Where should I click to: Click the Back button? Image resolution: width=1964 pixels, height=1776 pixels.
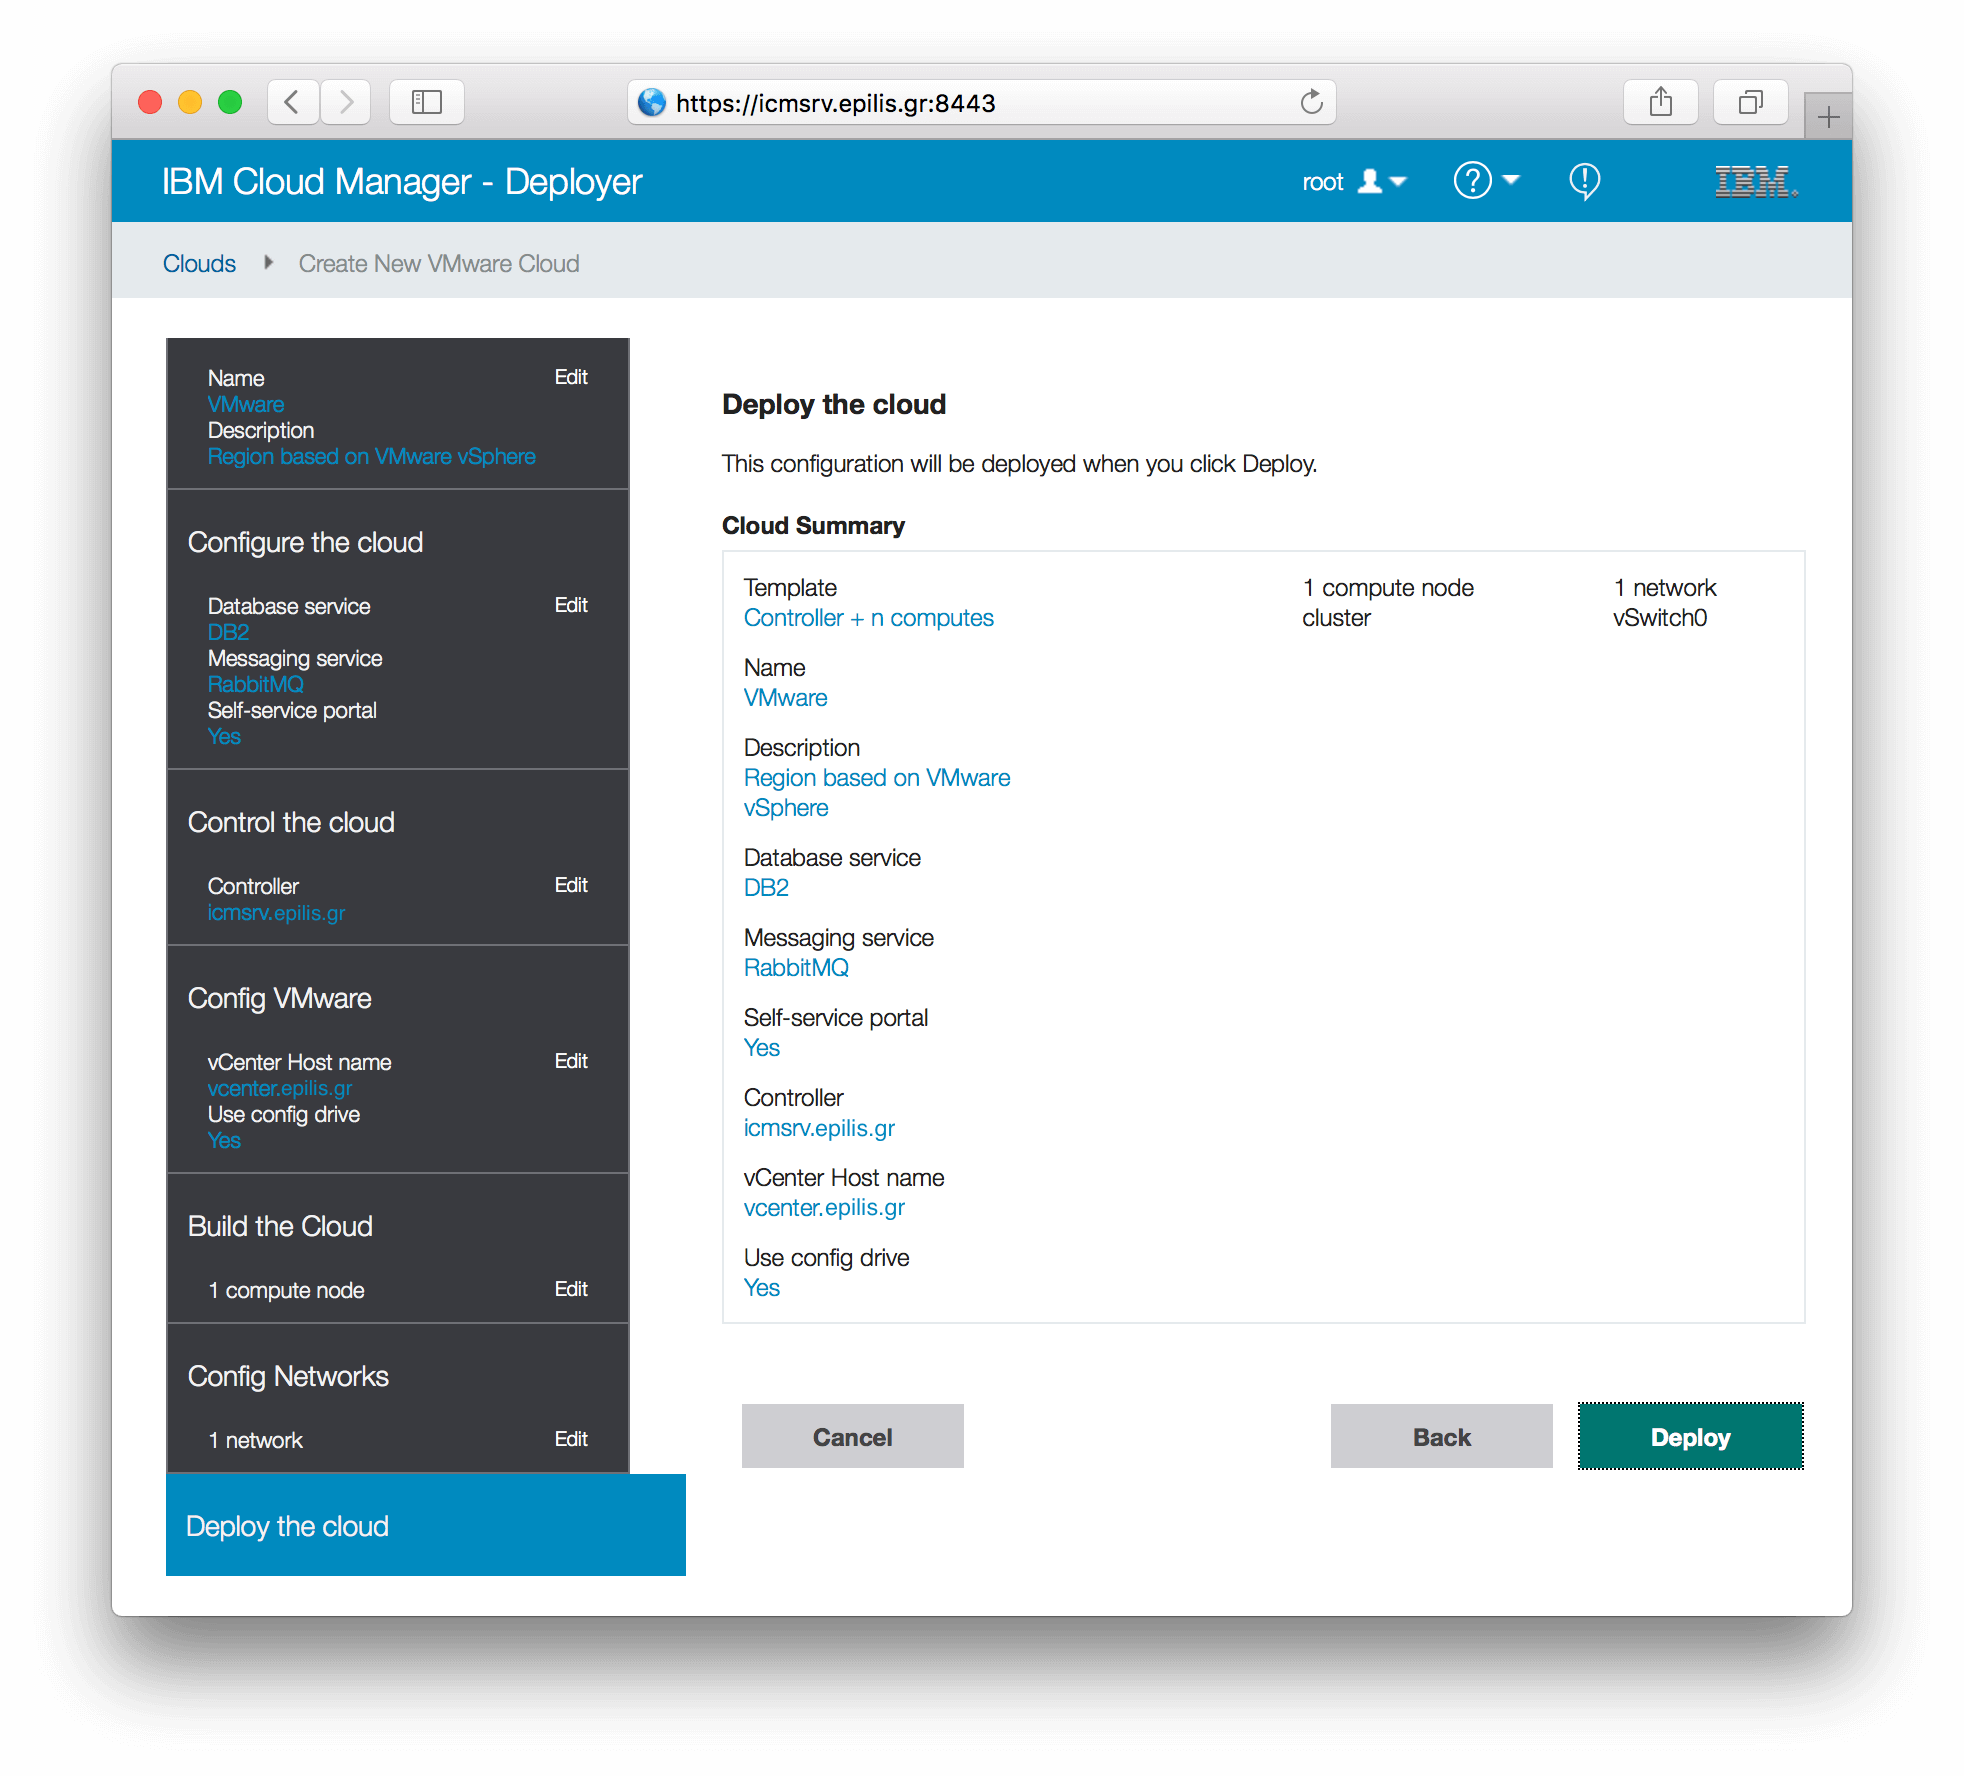click(1441, 1437)
